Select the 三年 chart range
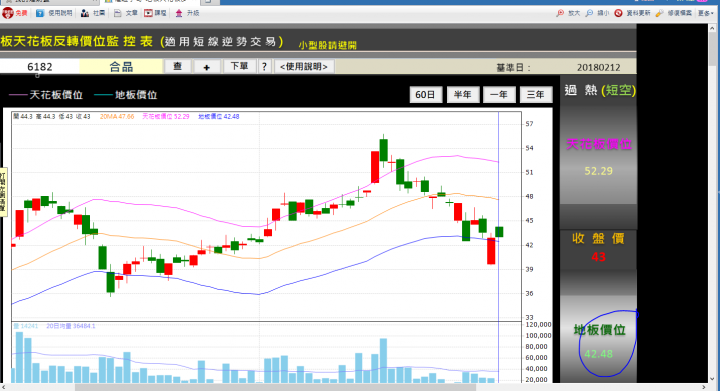Viewport: 720px width, 391px height. coord(535,95)
